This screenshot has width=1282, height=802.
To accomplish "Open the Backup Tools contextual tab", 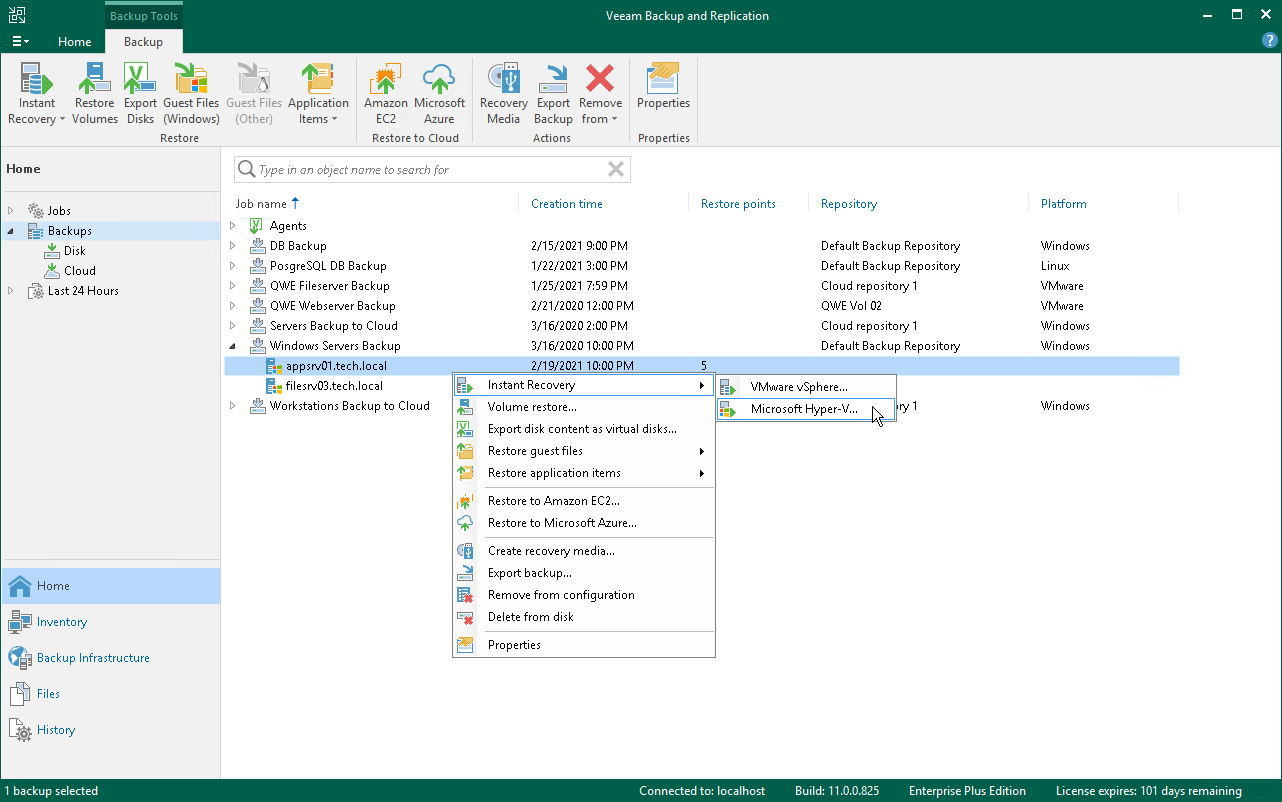I will coord(143,16).
